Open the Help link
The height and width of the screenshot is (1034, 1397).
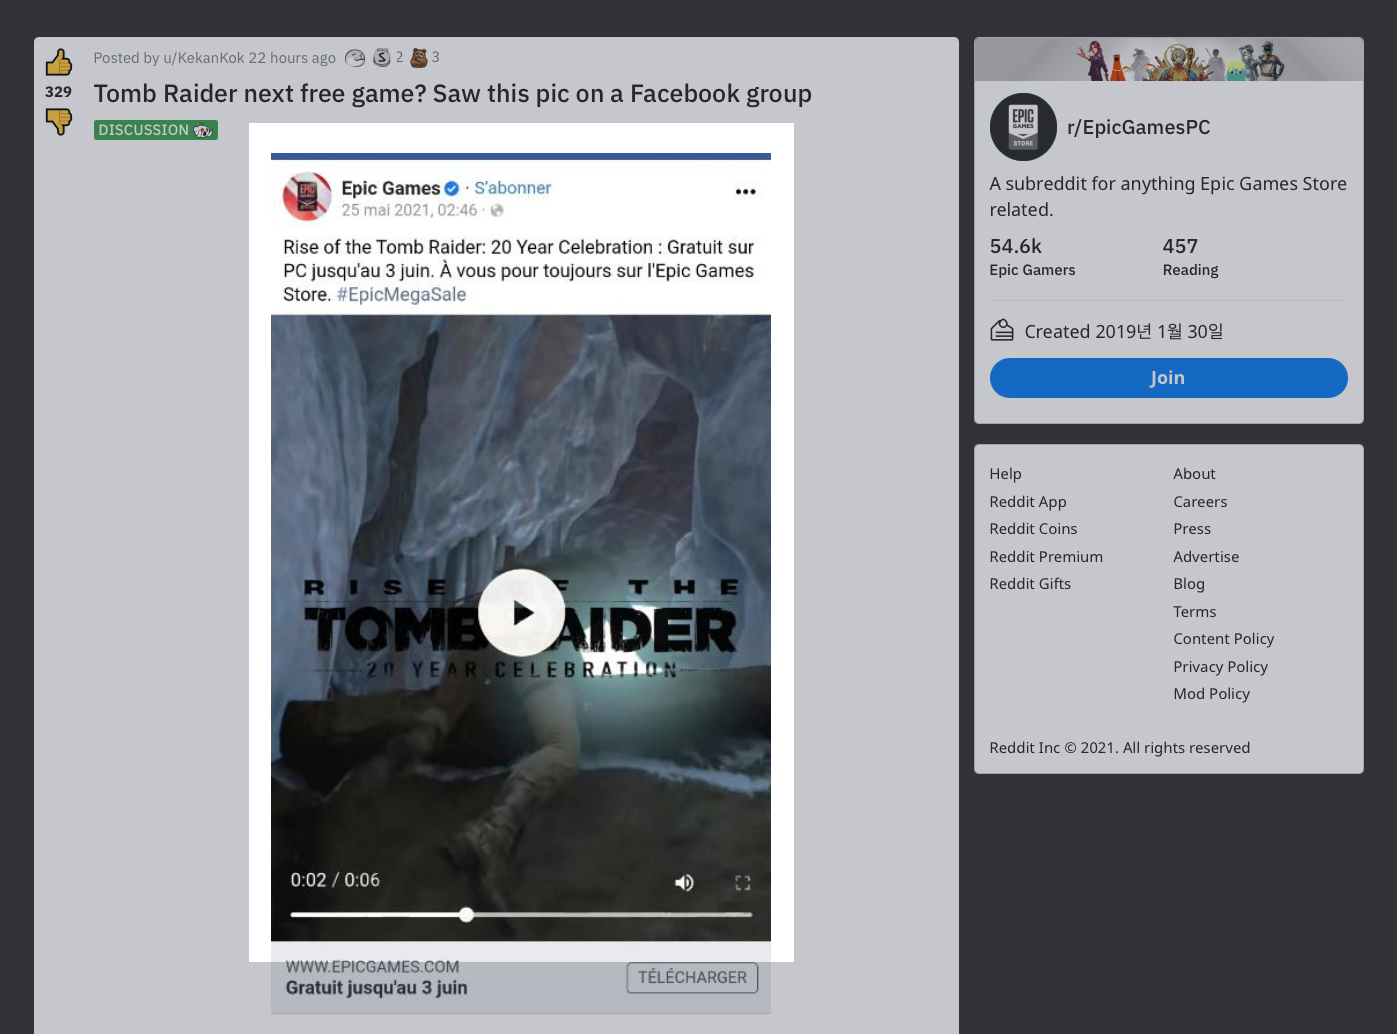(x=1005, y=474)
